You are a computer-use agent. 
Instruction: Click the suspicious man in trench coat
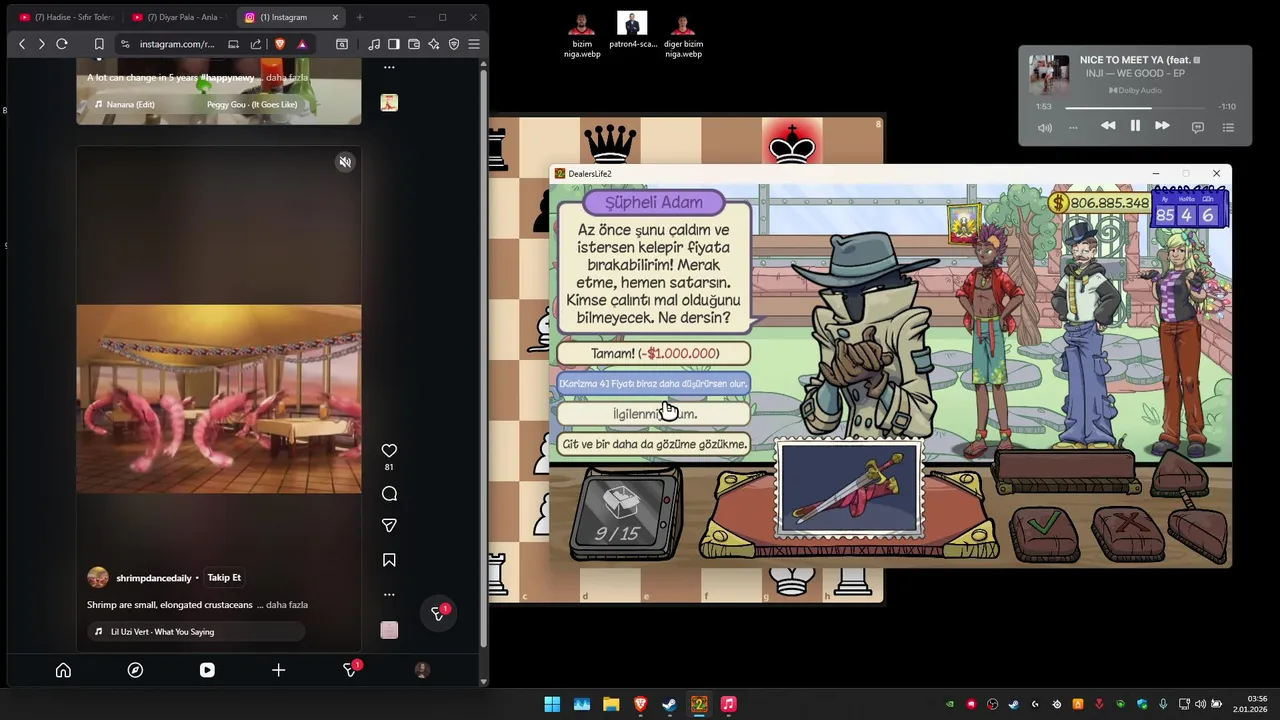[x=865, y=335]
